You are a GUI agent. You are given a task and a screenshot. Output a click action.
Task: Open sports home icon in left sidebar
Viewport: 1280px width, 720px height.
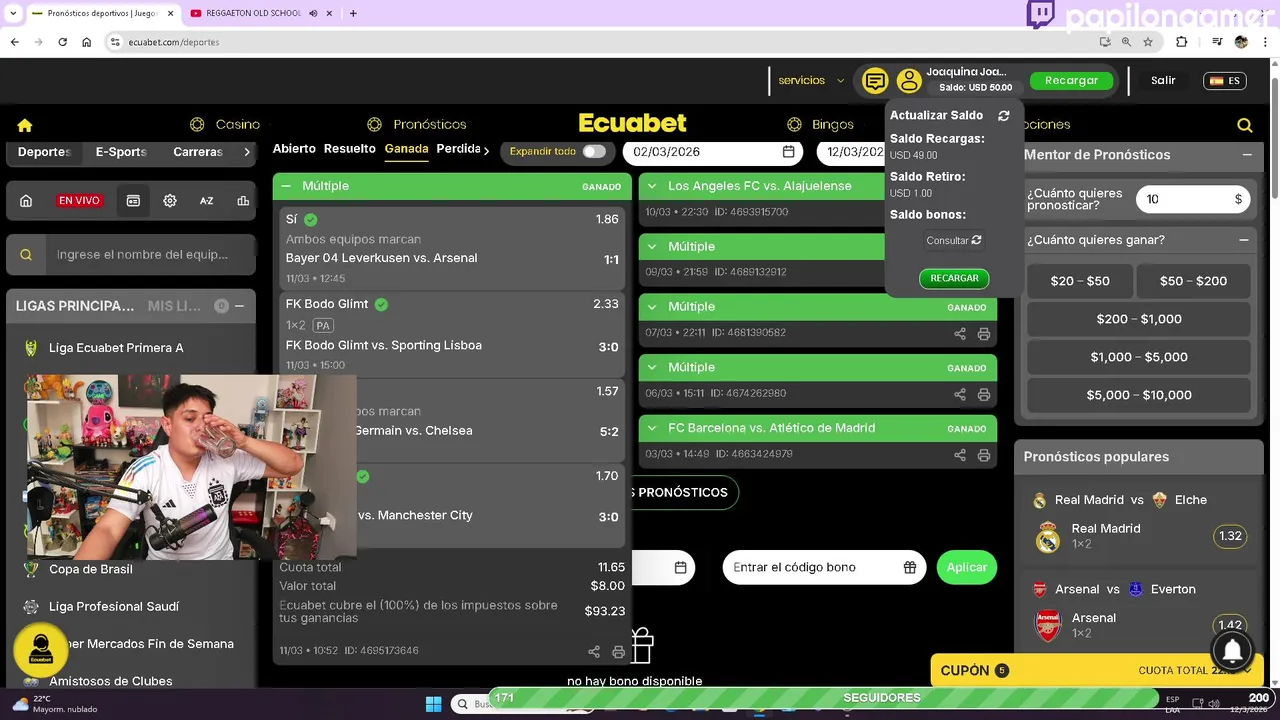26,200
